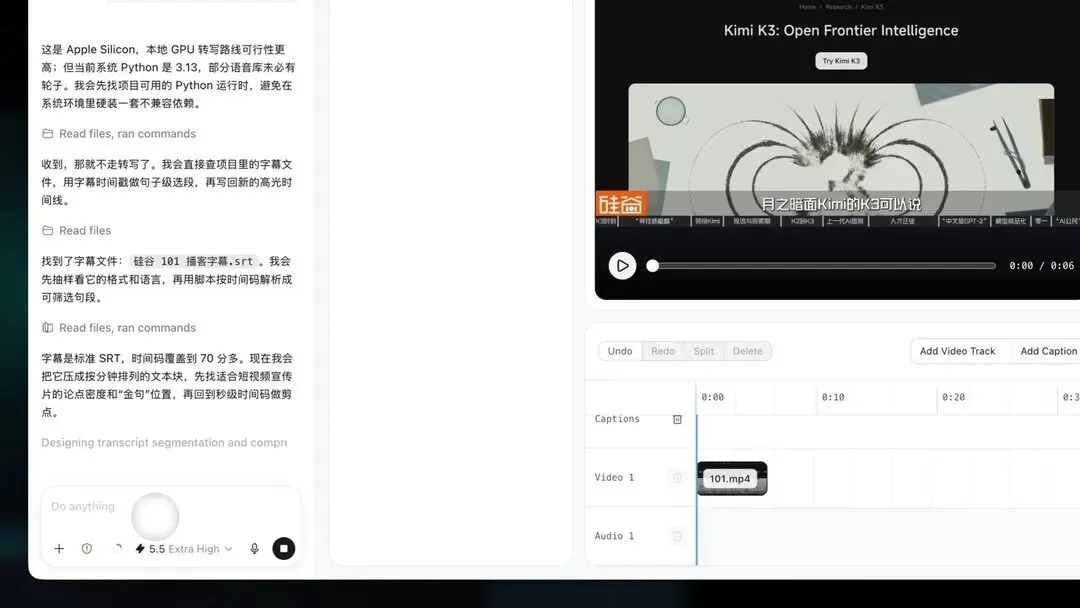
Task: Select the Video 1 track label
Action: 614,477
